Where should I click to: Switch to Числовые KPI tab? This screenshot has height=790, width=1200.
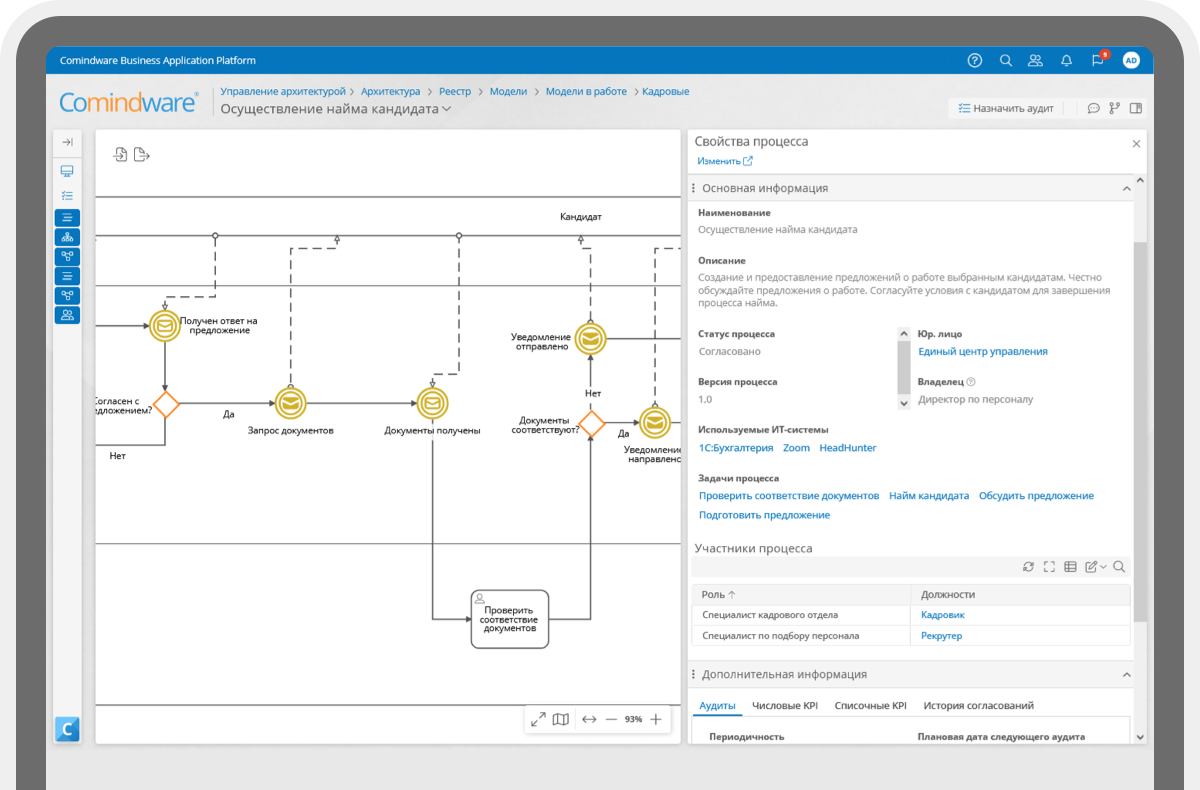785,706
